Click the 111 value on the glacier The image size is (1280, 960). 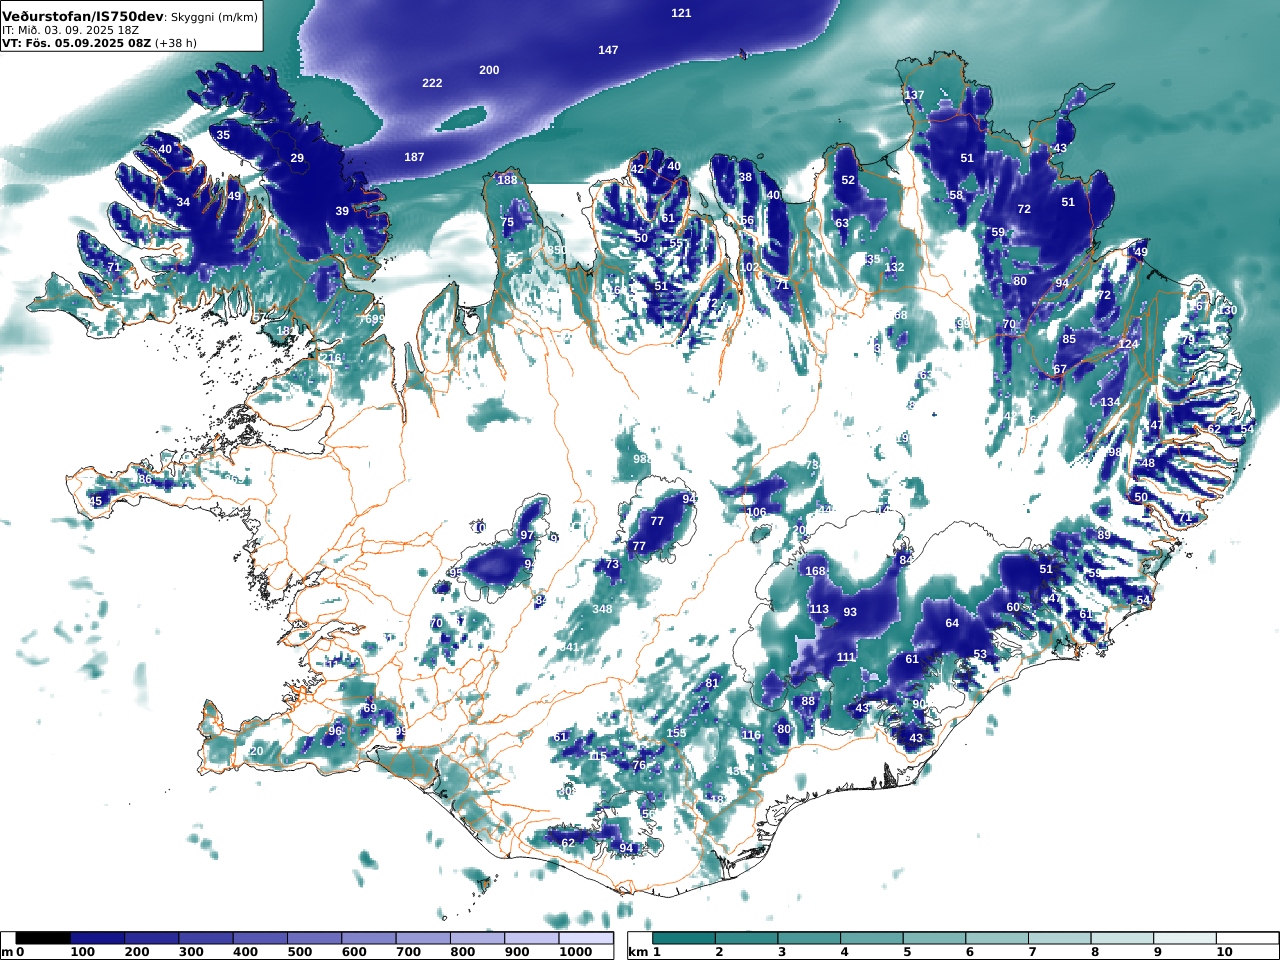click(846, 657)
